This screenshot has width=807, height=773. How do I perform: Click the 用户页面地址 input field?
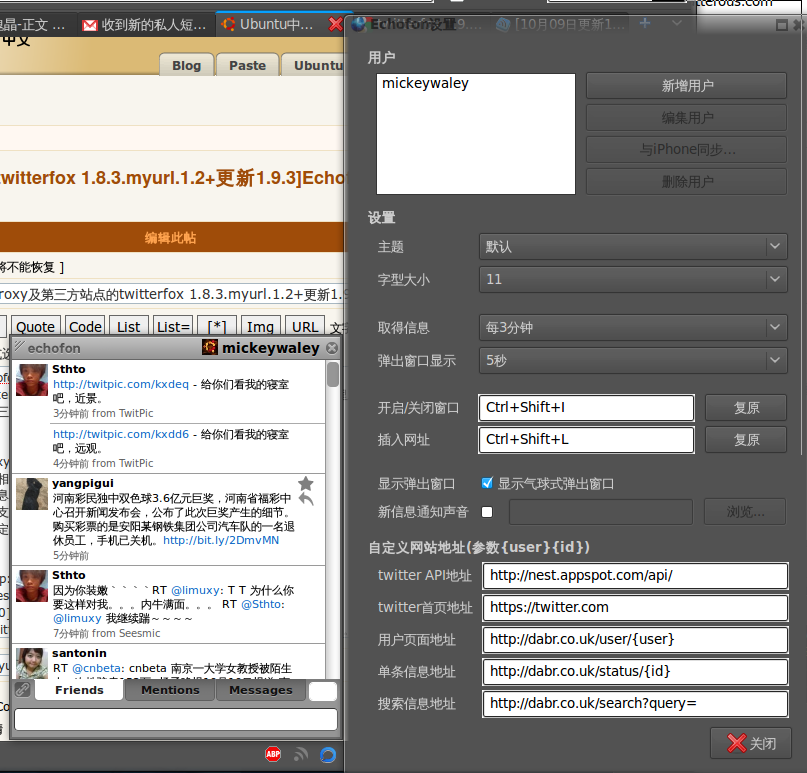coord(635,639)
